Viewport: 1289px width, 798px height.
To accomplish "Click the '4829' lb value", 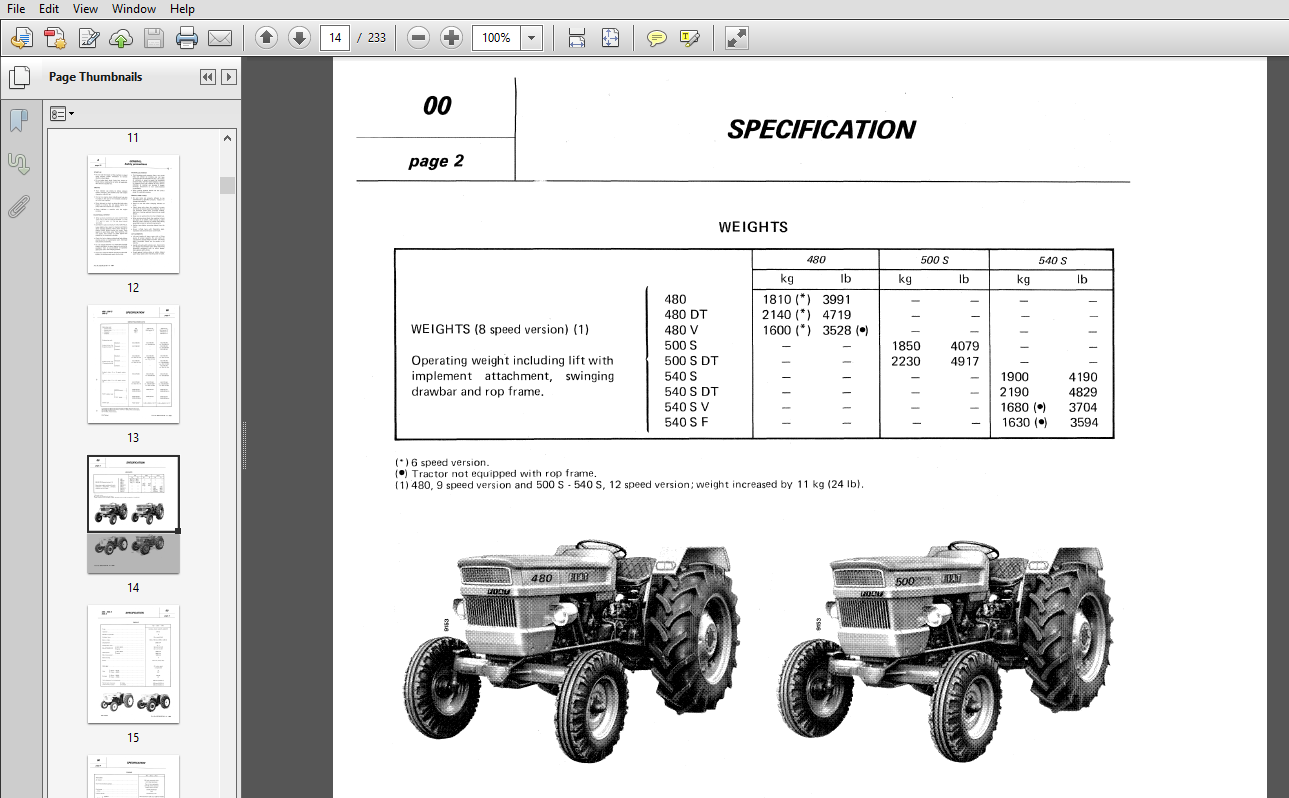I will (x=1083, y=392).
